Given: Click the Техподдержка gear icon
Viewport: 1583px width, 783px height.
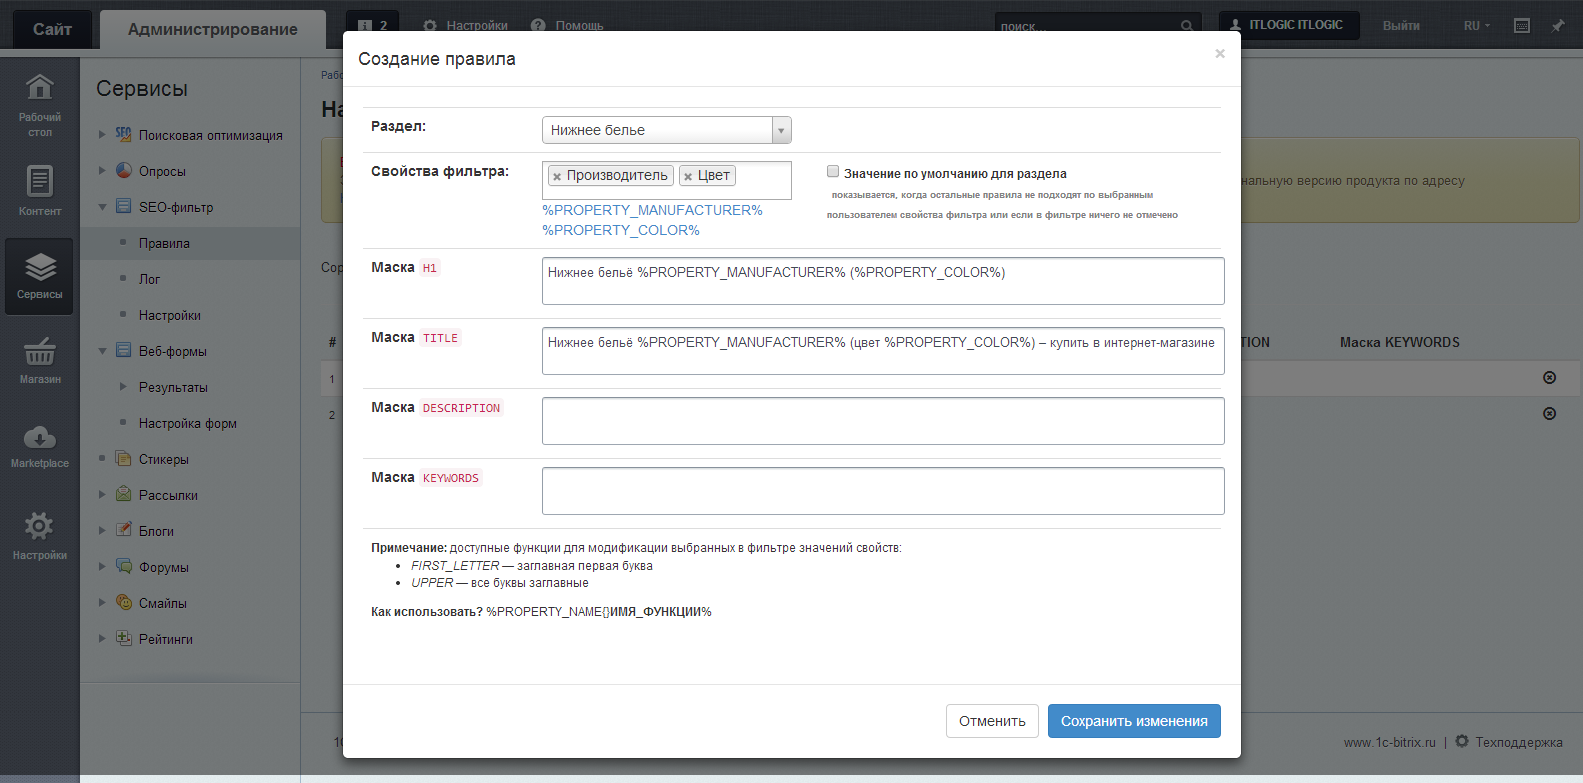Looking at the screenshot, I should point(1462,741).
